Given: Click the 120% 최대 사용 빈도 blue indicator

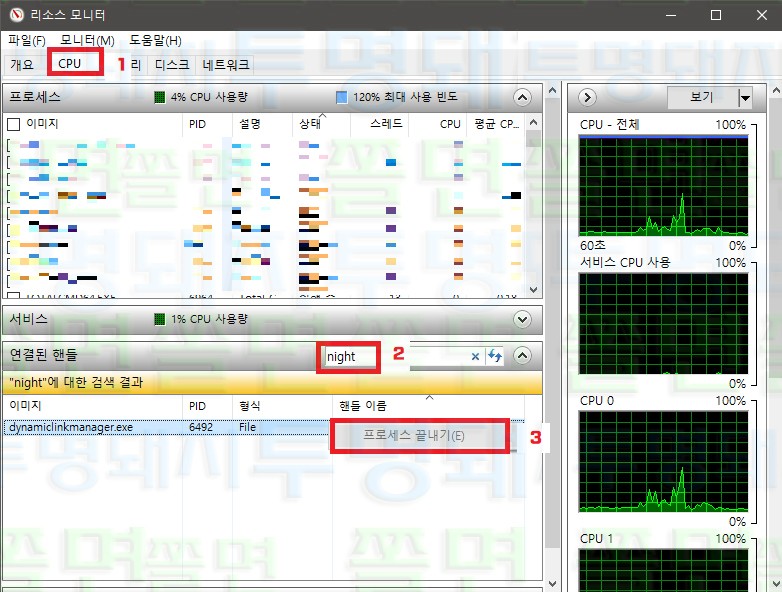Looking at the screenshot, I should pyautogui.click(x=342, y=97).
